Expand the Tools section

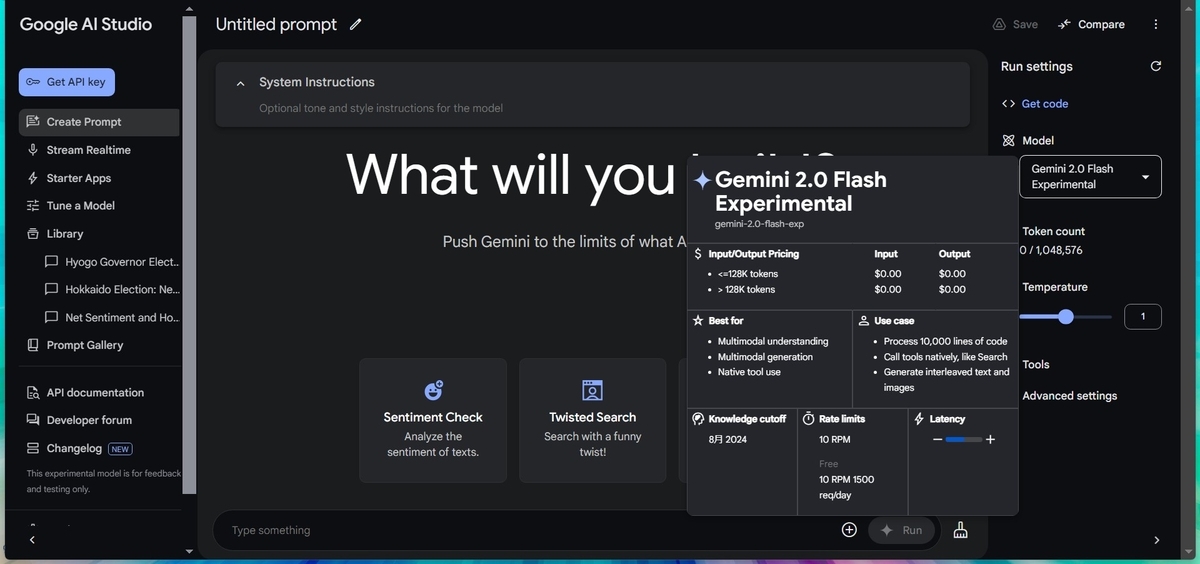tap(1036, 365)
